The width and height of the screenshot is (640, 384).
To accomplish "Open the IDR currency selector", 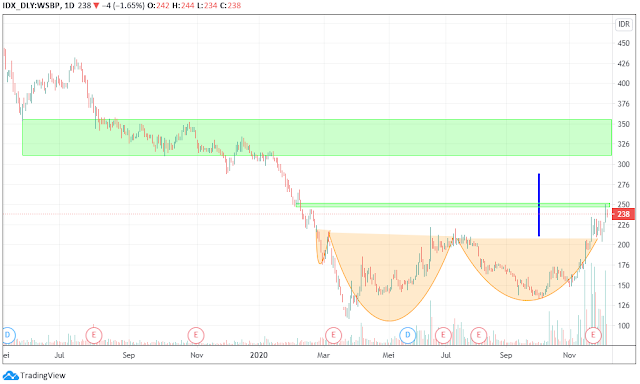I will point(624,24).
